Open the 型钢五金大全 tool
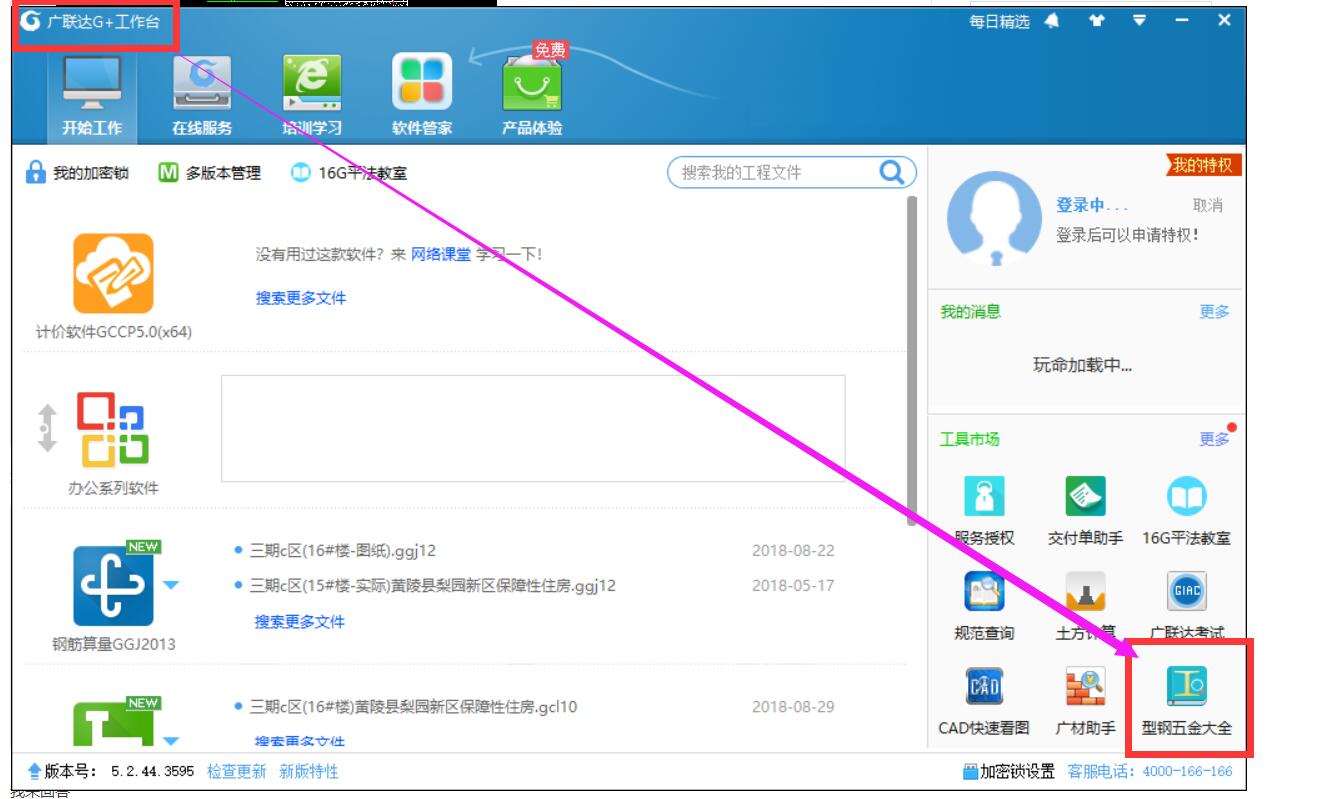Image resolution: width=1330 pixels, height=799 pixels. pyautogui.click(x=1187, y=701)
